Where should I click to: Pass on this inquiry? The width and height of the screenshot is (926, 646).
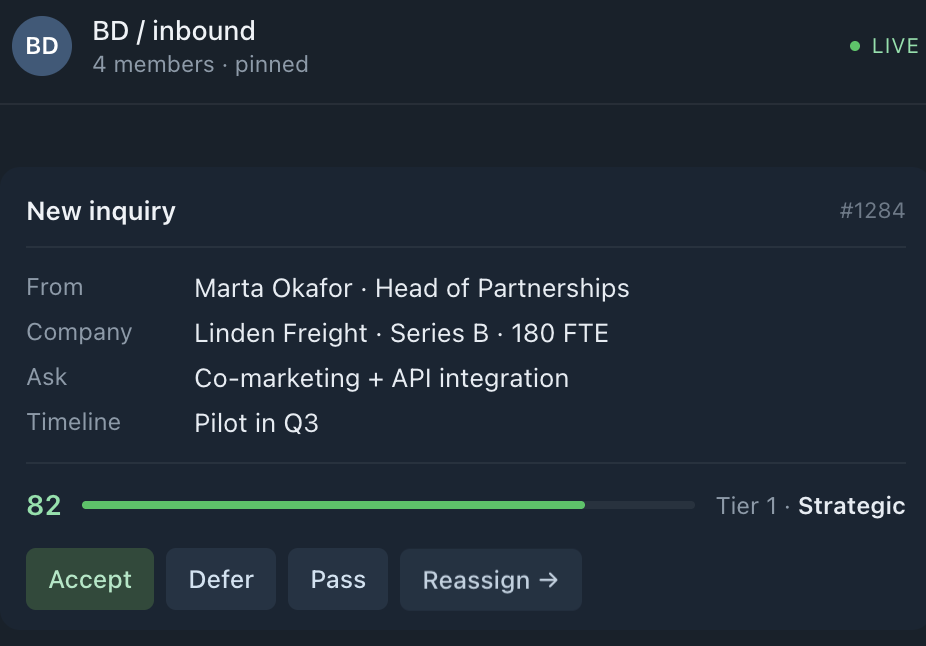click(338, 579)
